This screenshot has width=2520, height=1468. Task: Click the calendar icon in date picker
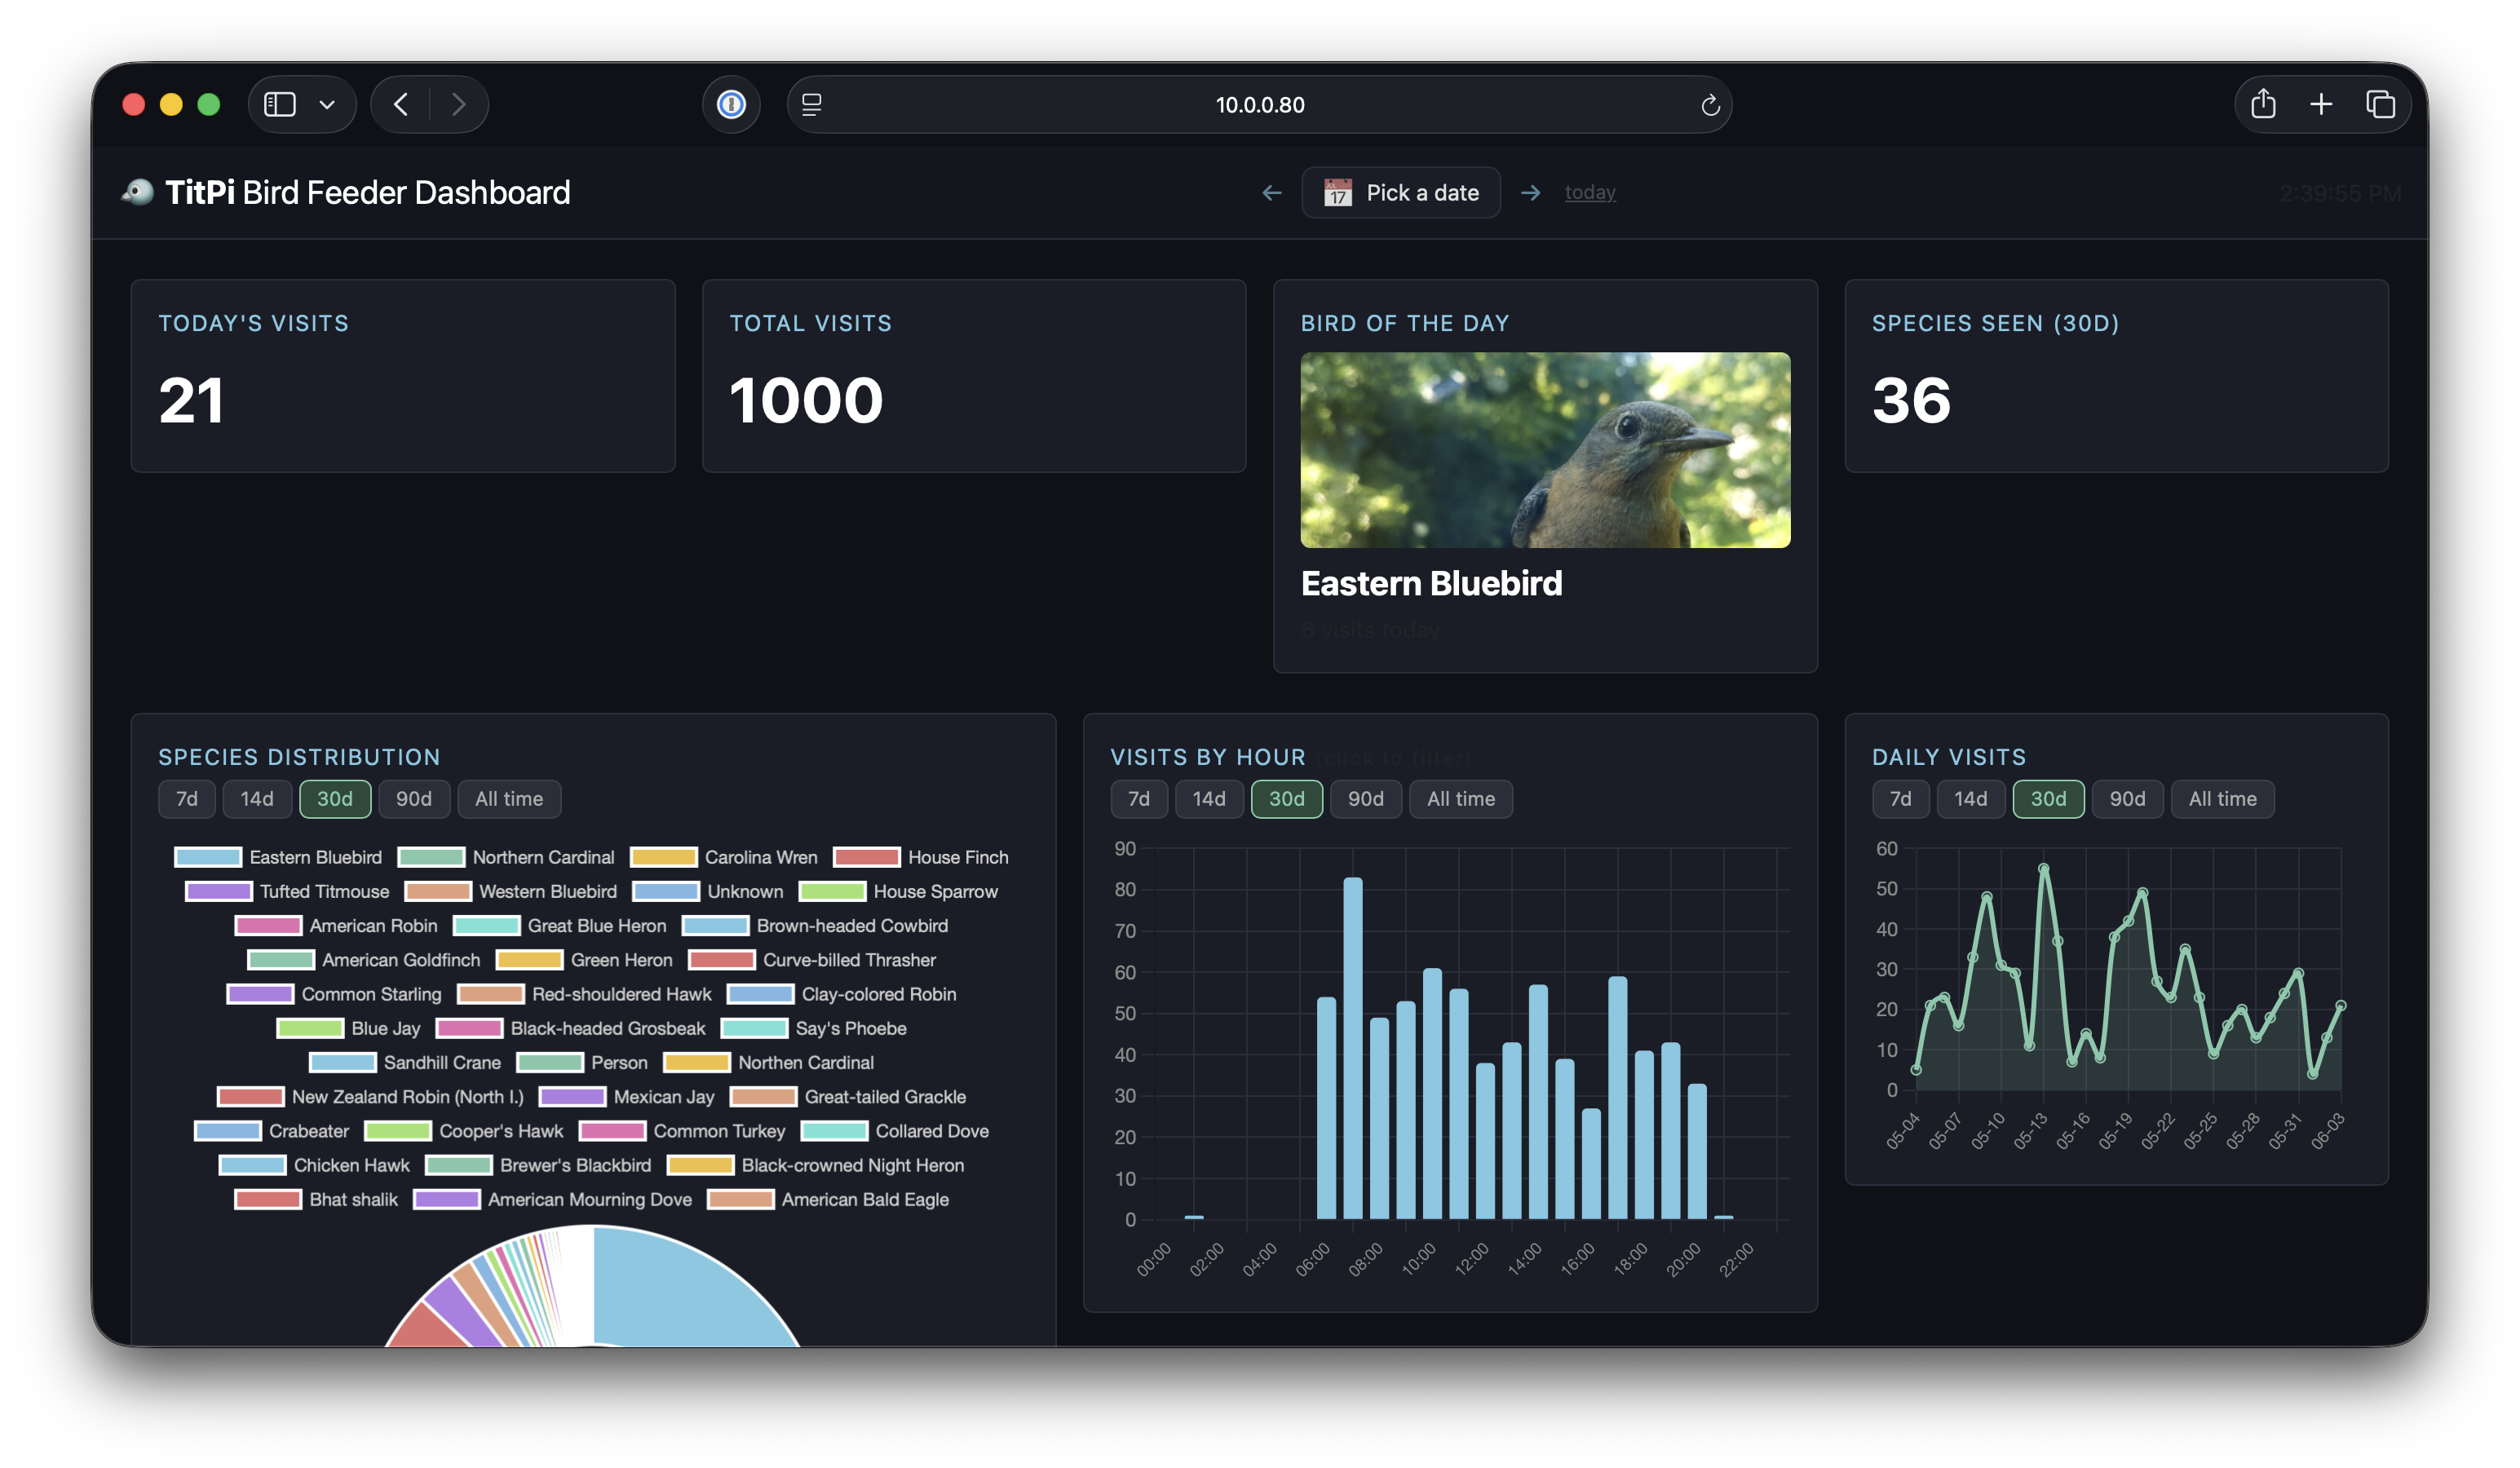[x=1337, y=192]
